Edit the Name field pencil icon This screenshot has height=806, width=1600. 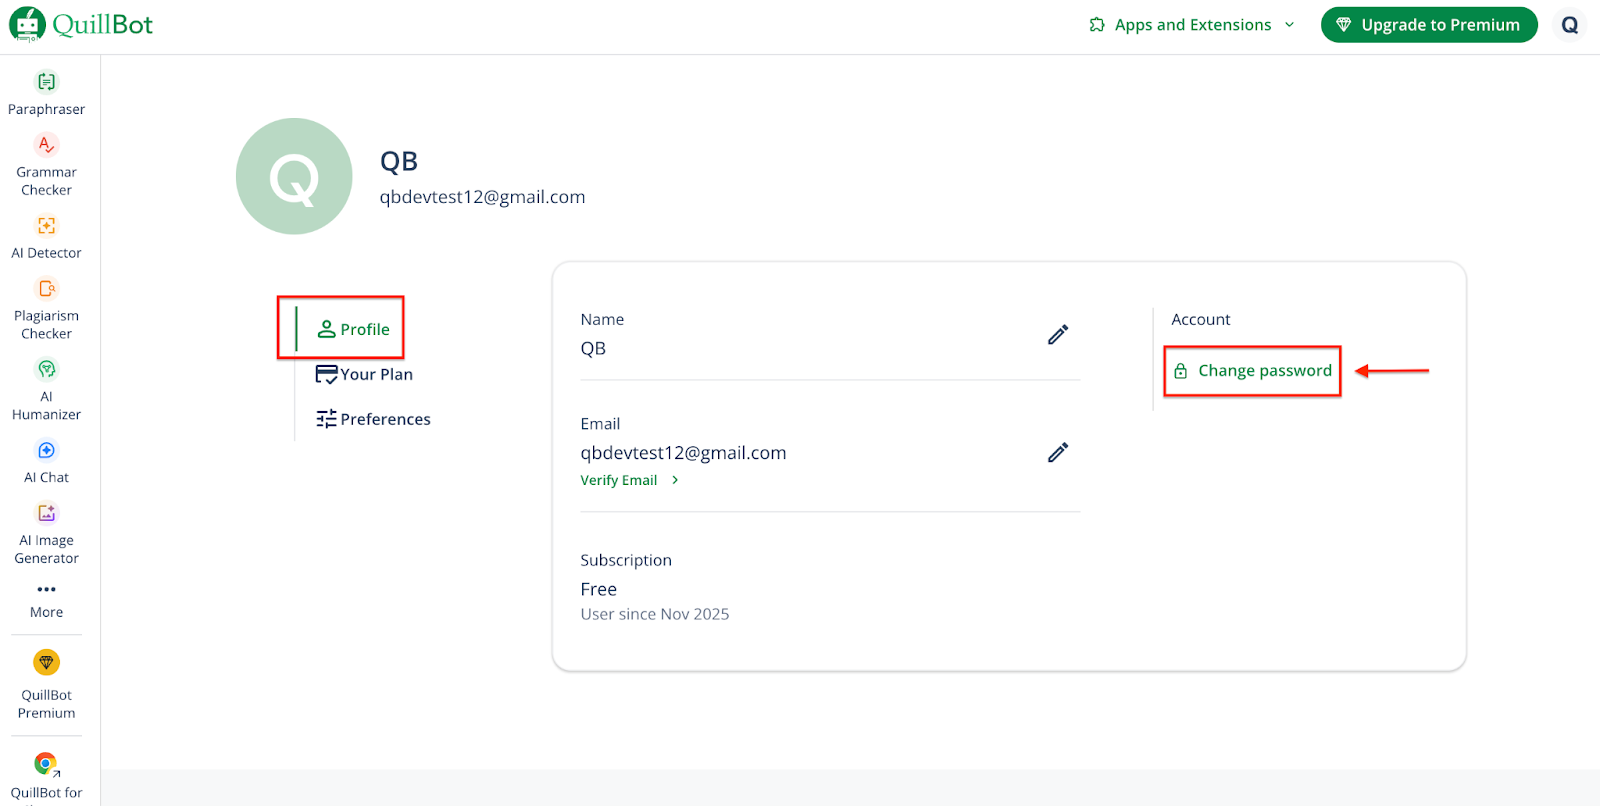click(1058, 335)
